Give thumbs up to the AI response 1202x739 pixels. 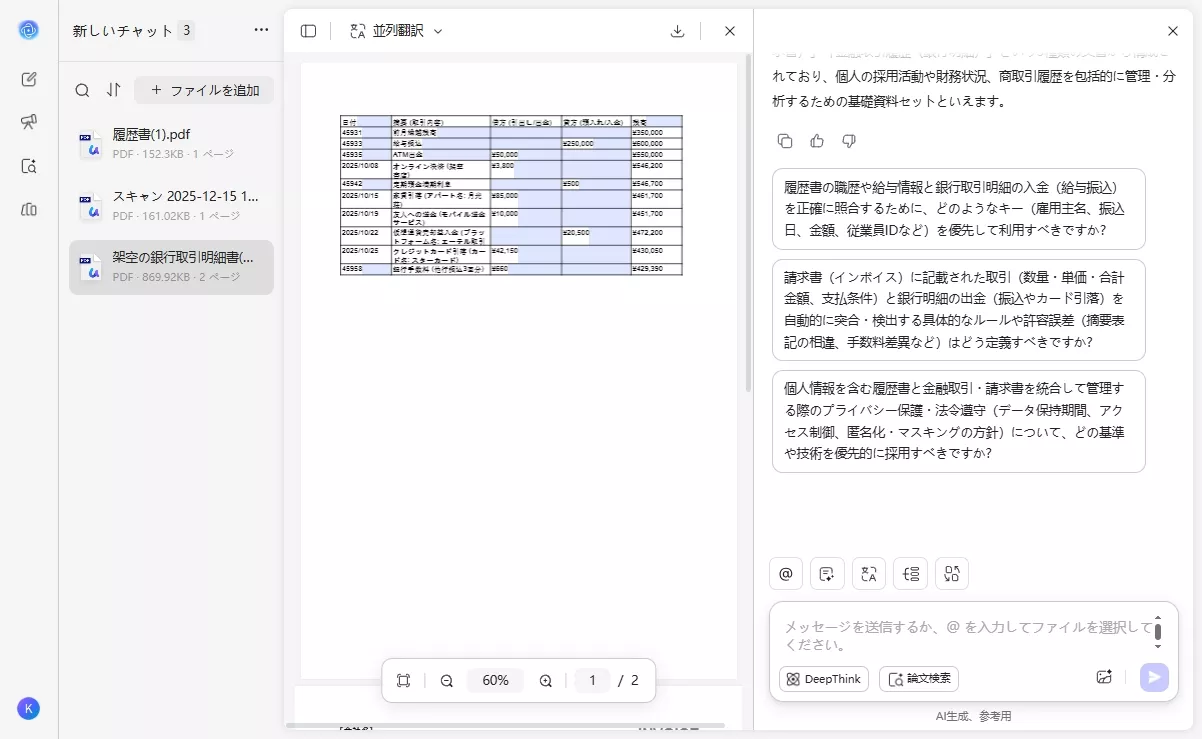pyautogui.click(x=817, y=140)
